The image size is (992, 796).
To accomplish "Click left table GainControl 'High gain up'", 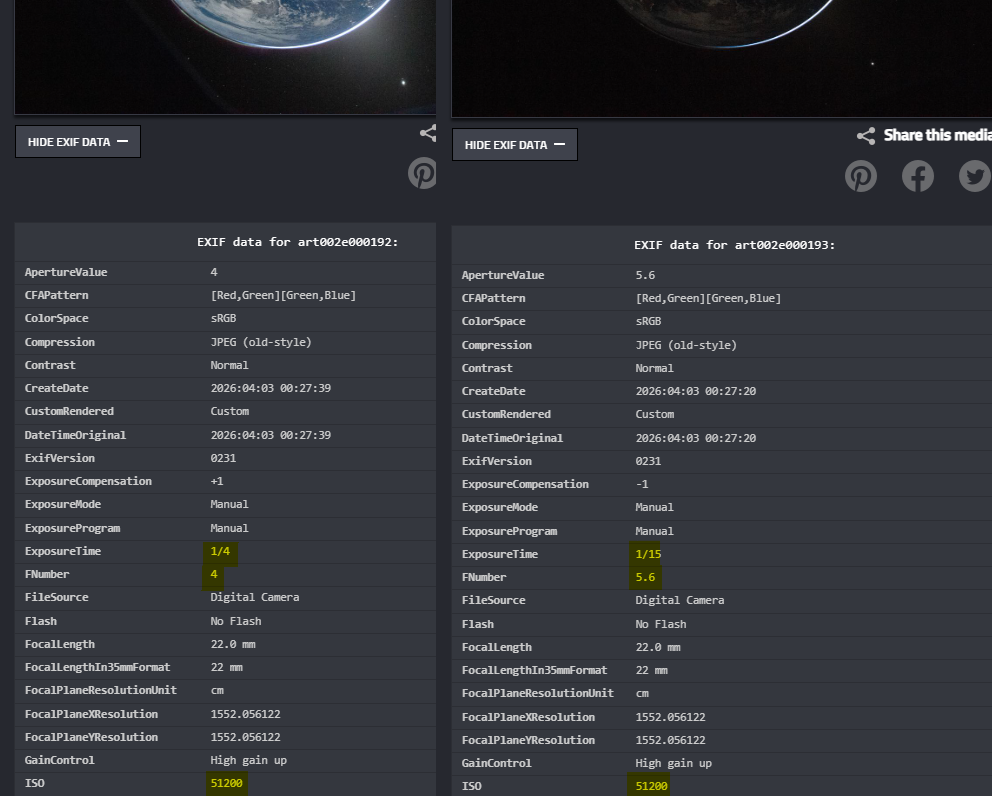I will click(249, 760).
